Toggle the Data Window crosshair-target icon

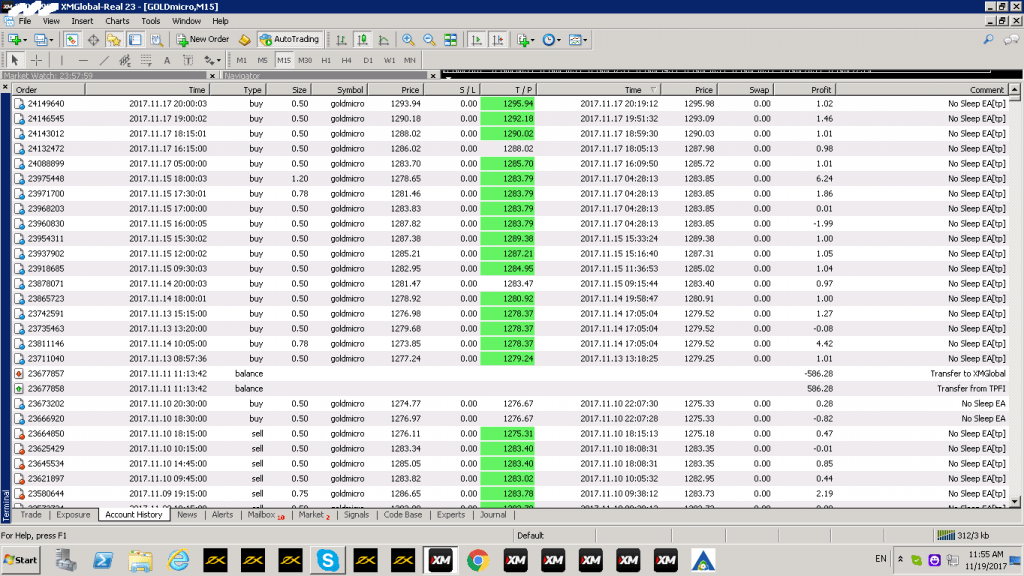pos(93,40)
